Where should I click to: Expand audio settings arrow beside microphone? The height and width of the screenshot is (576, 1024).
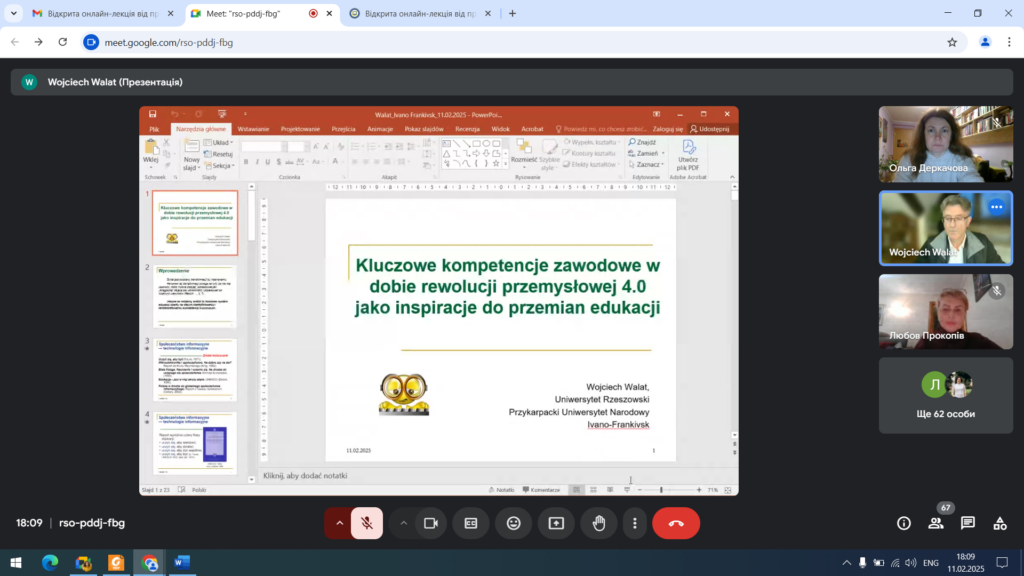pyautogui.click(x=339, y=523)
